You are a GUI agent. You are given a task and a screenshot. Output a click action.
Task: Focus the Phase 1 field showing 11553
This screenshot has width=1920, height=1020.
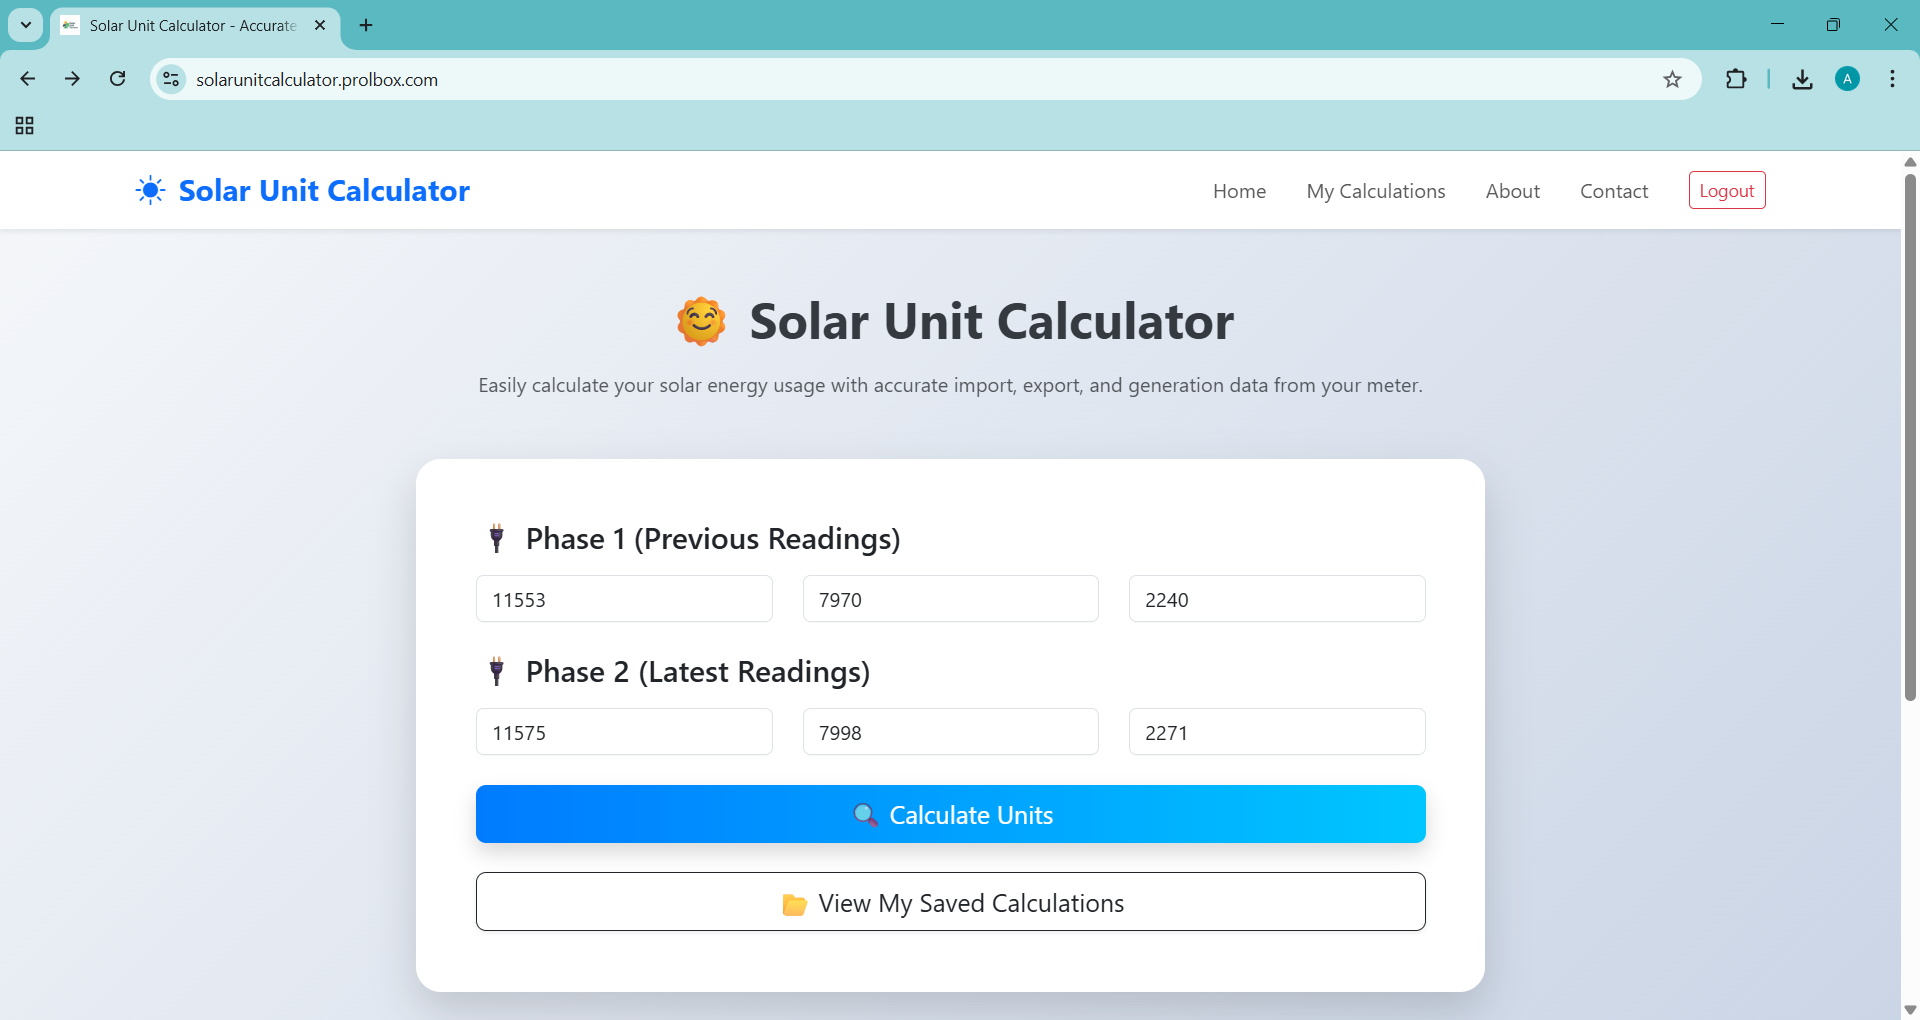624,599
